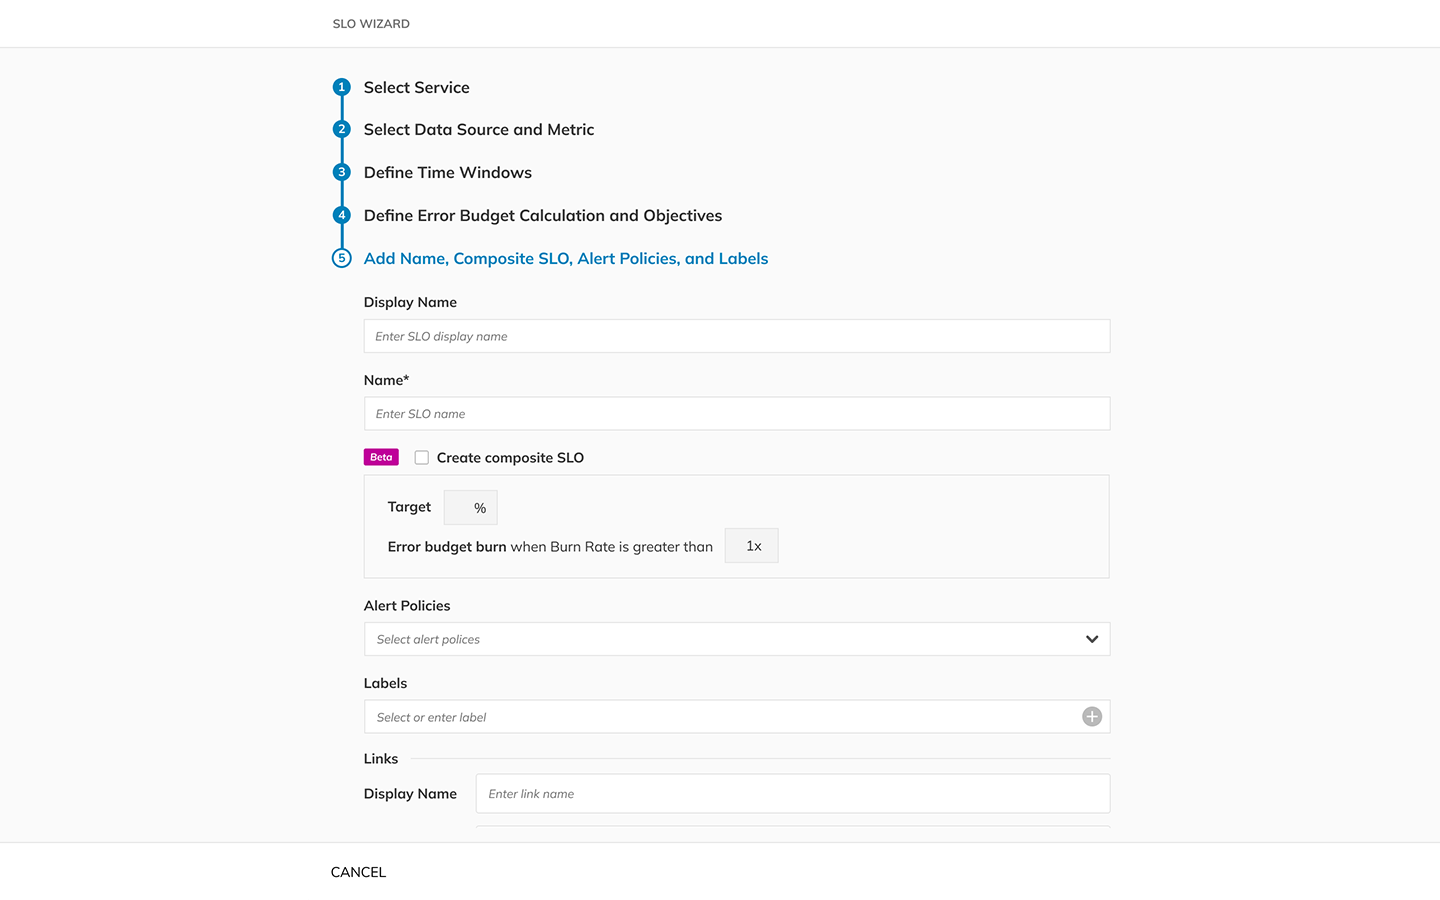This screenshot has width=1440, height=900.
Task: Go to the Select Service step
Action: click(x=416, y=88)
